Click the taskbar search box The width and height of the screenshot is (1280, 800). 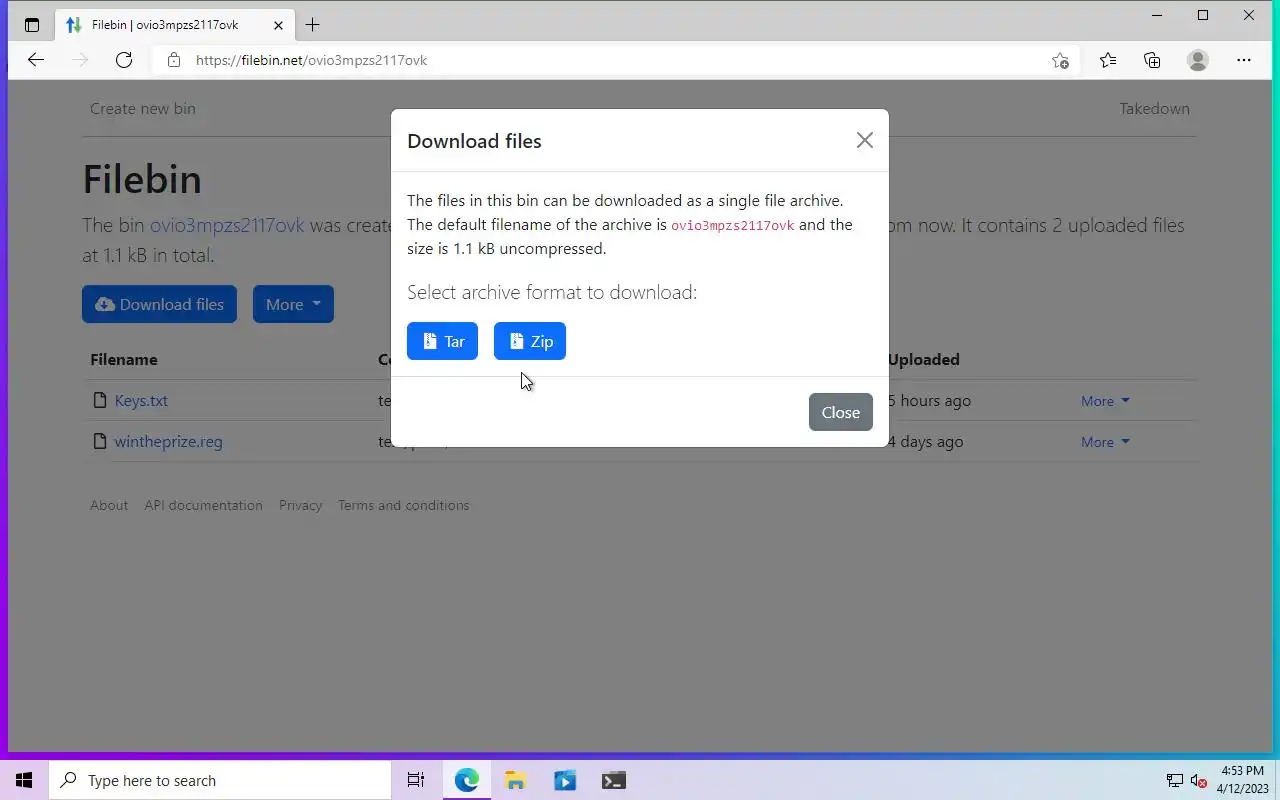tap(220, 780)
